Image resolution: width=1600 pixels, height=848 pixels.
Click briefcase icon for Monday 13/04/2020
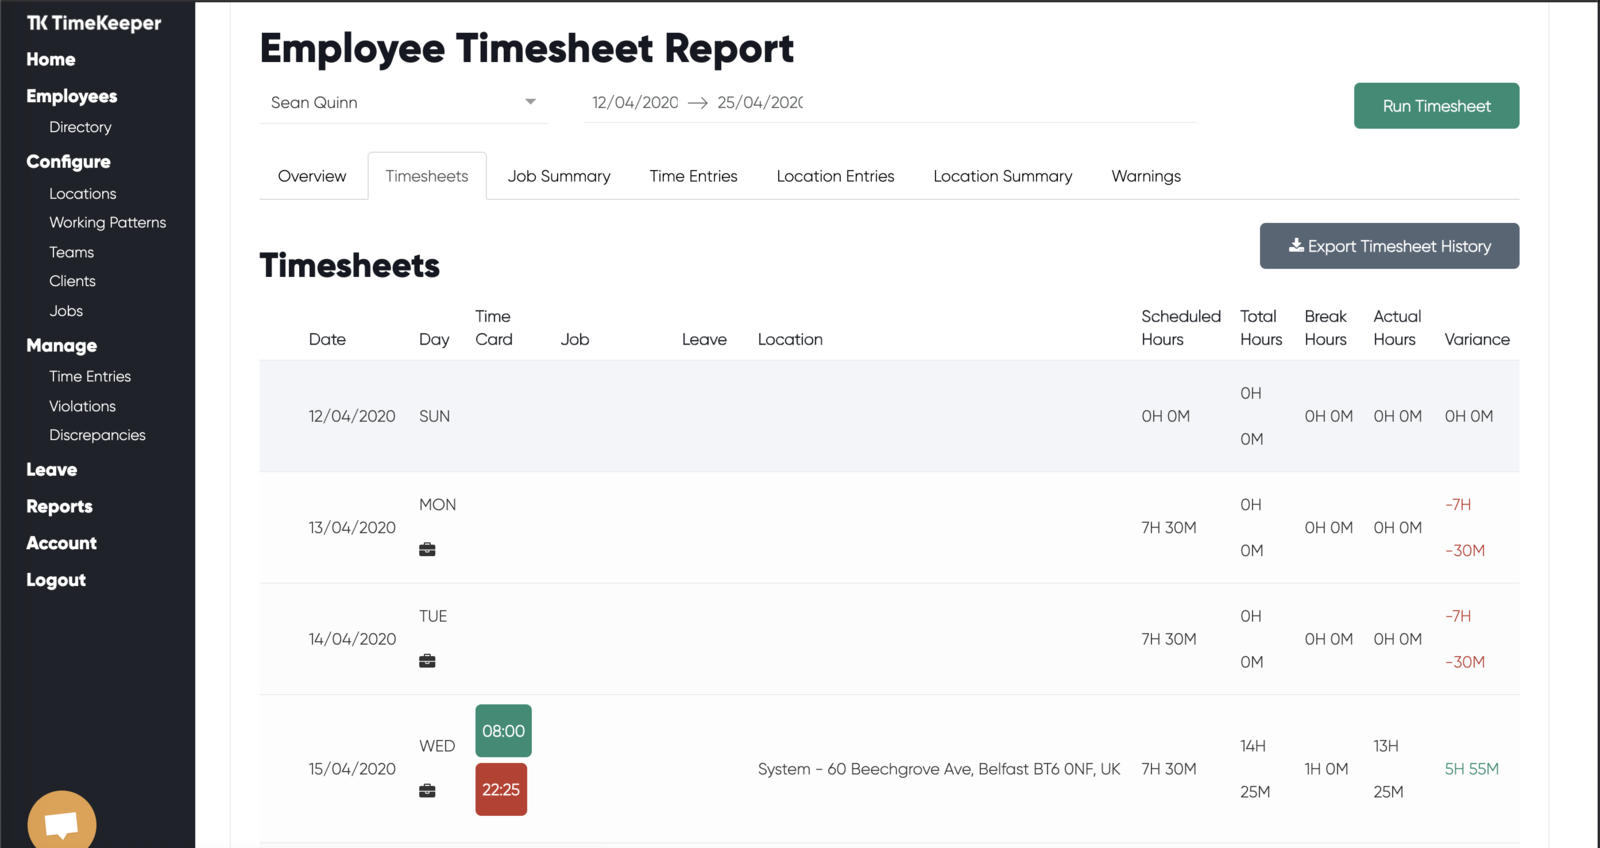point(427,549)
